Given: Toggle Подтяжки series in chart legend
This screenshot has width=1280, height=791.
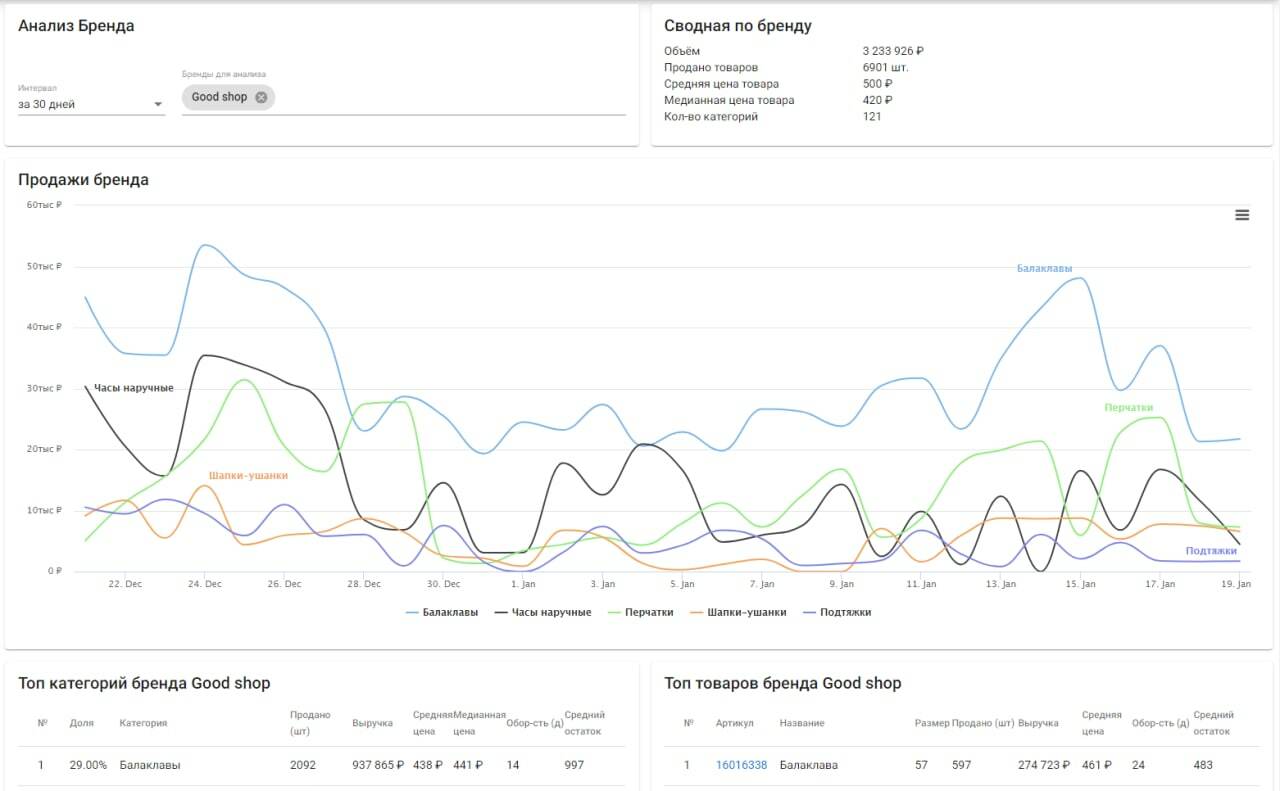Looking at the screenshot, I should (x=837, y=612).
